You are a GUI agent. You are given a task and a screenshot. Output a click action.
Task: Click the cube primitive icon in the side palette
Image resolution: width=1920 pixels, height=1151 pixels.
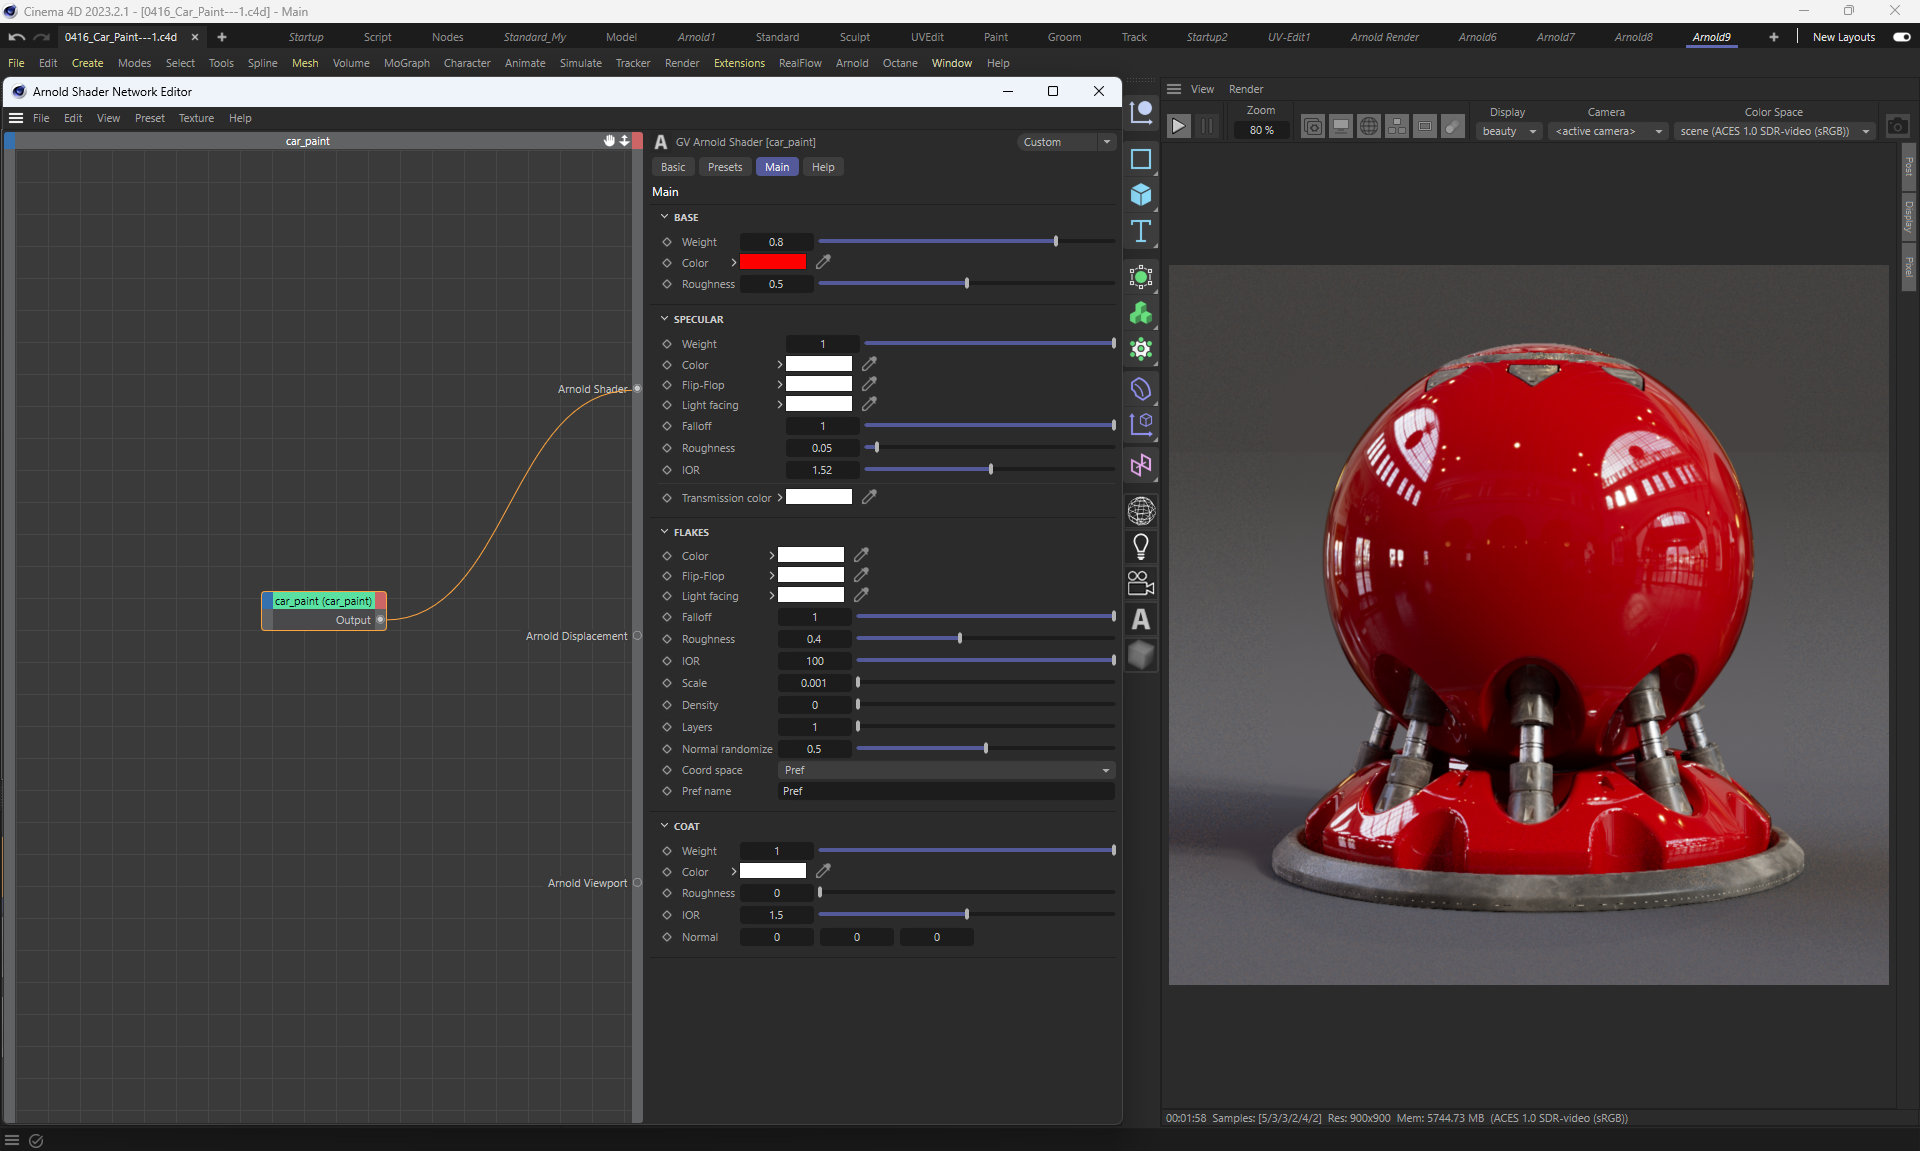click(1141, 195)
